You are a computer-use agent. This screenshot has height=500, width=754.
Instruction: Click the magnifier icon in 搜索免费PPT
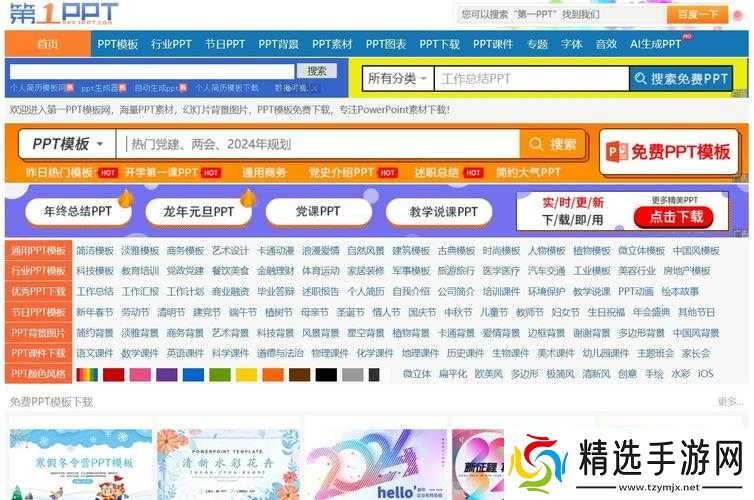(640, 79)
